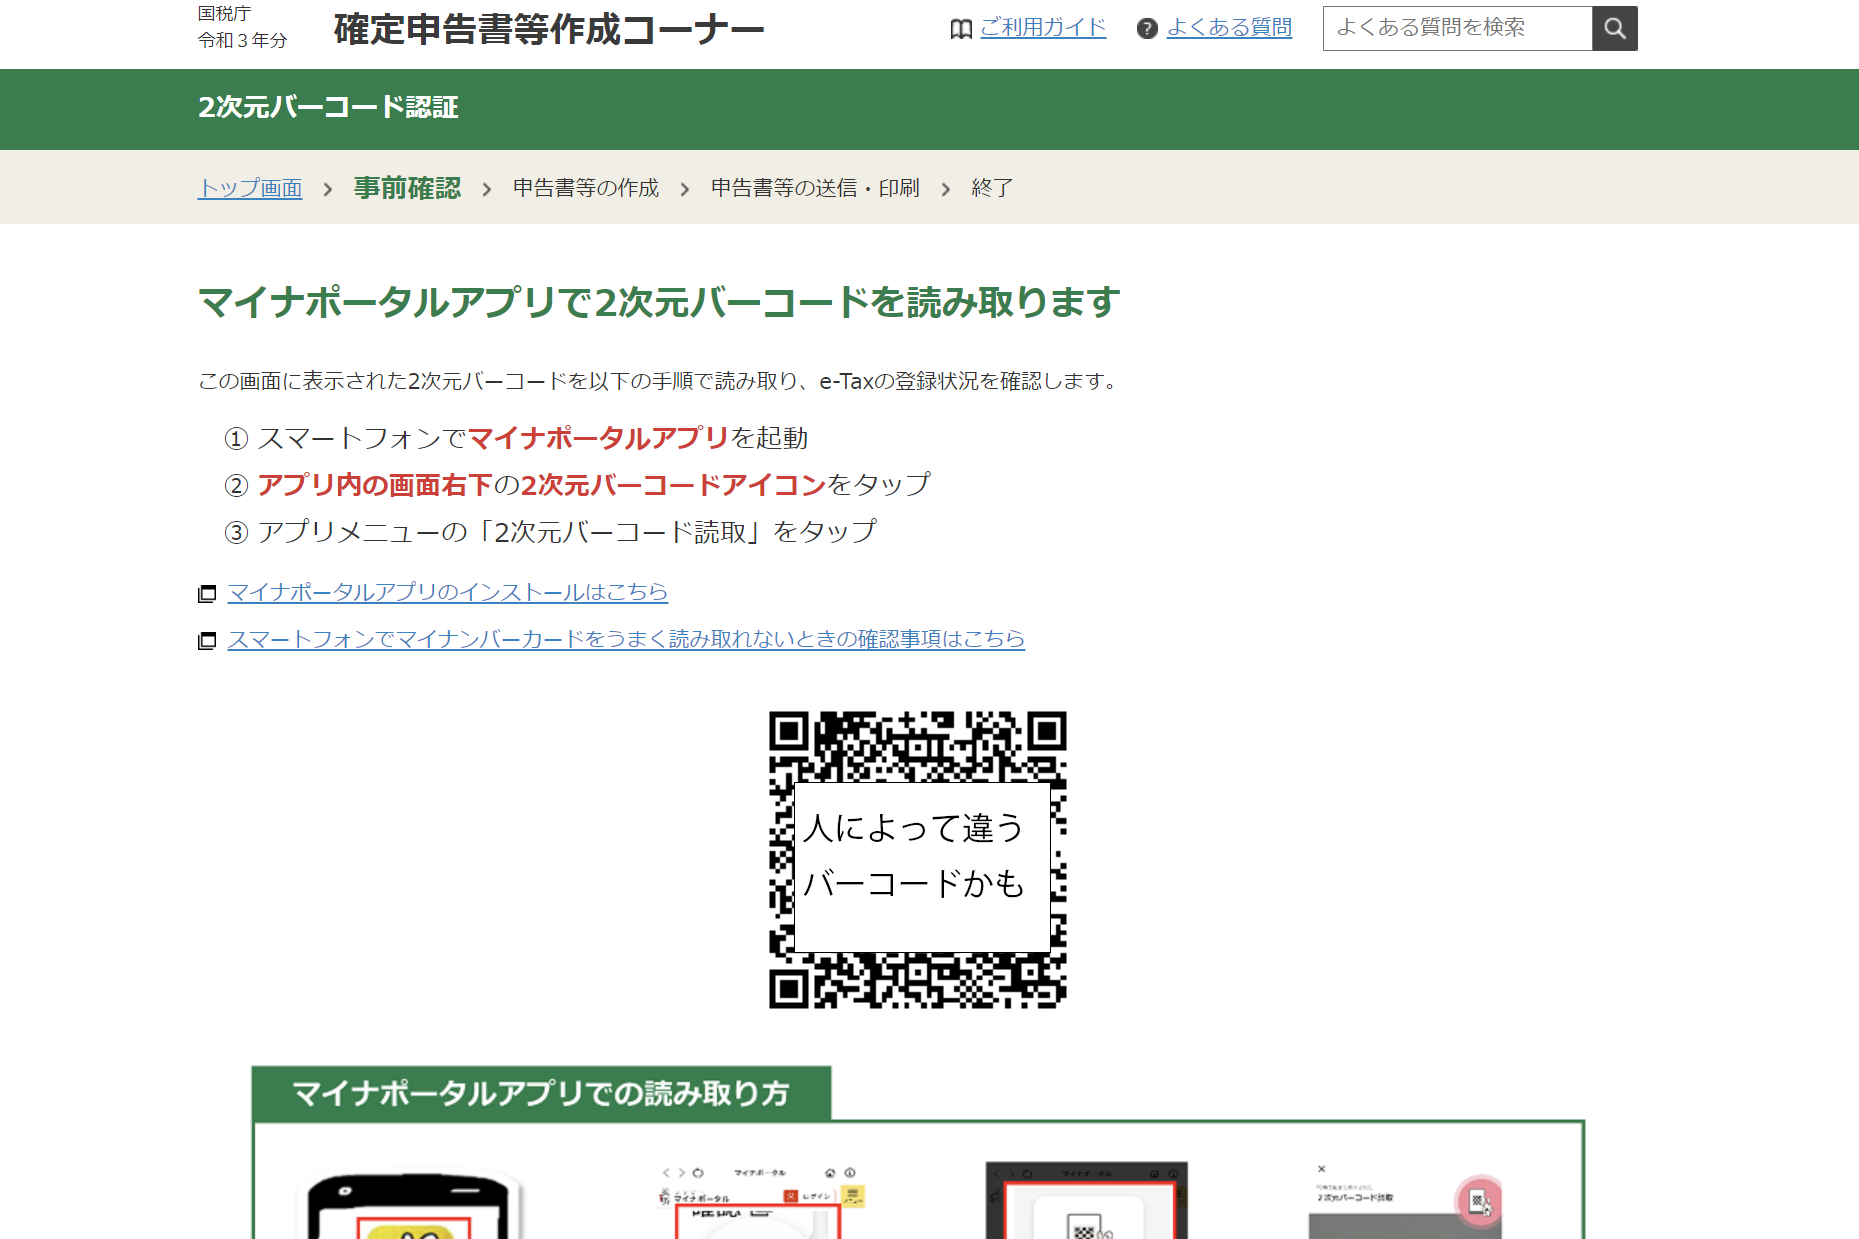Click the QR code image
This screenshot has height=1239, width=1859.
(x=917, y=859)
